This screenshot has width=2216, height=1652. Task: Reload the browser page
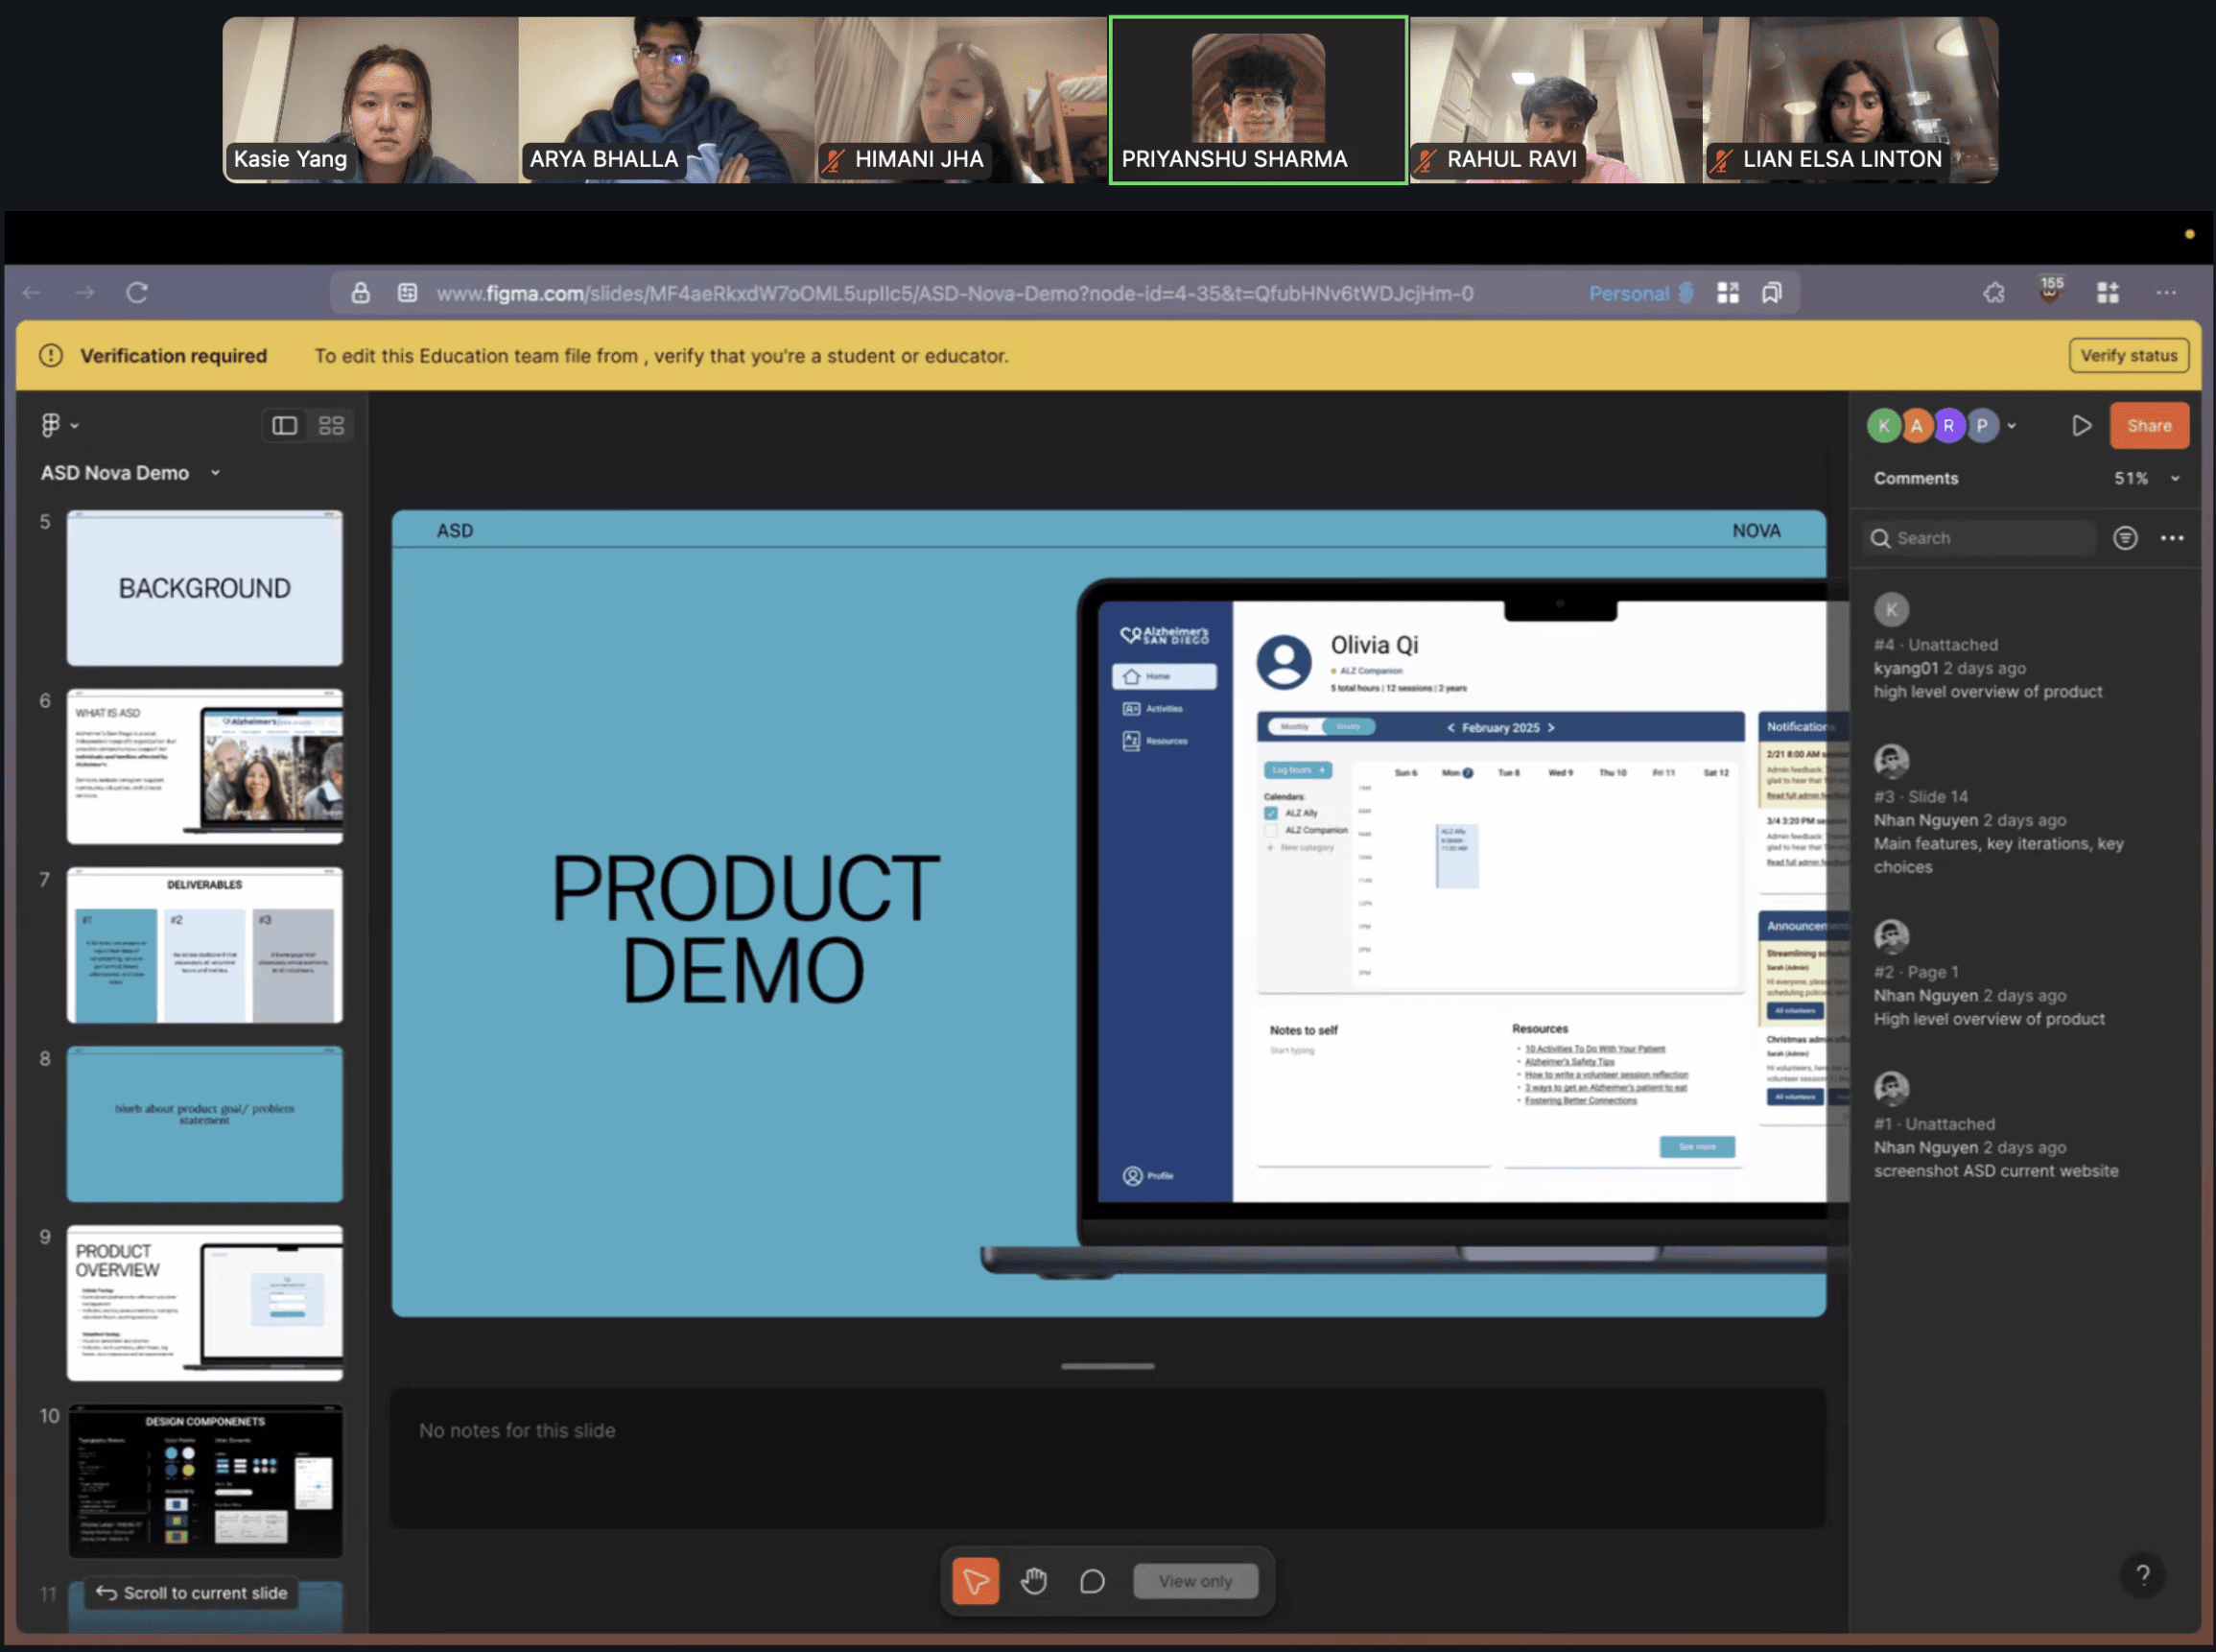coord(137,293)
